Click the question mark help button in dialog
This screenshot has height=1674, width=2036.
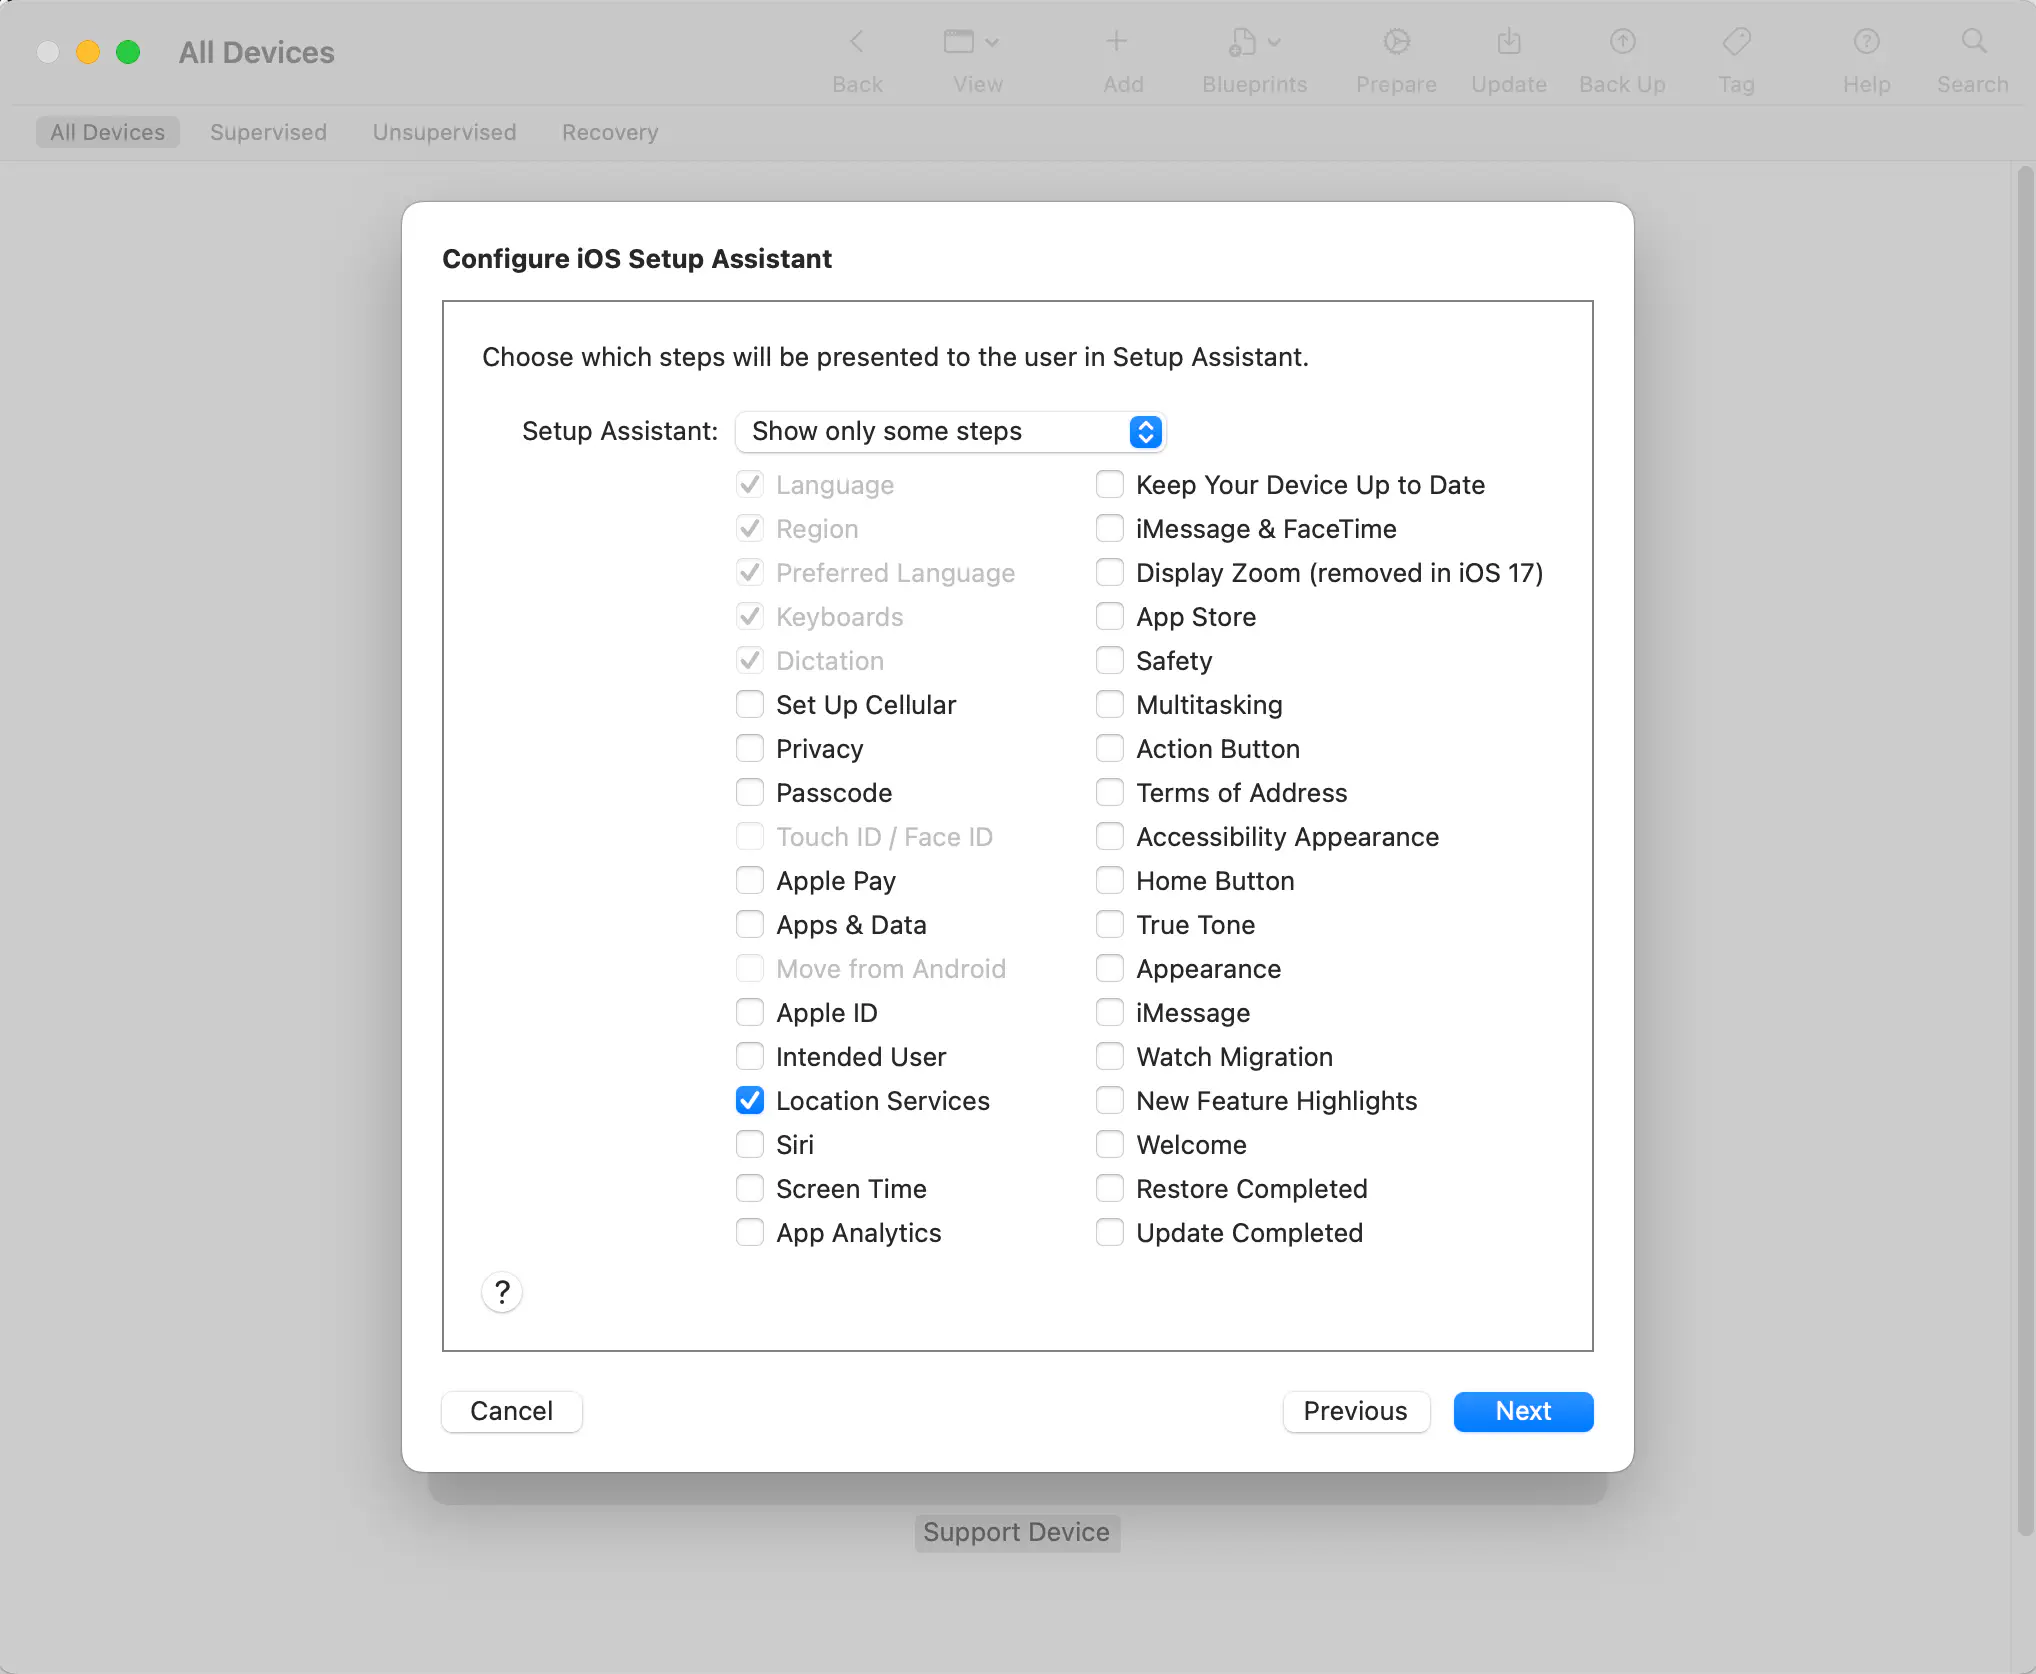point(502,1292)
